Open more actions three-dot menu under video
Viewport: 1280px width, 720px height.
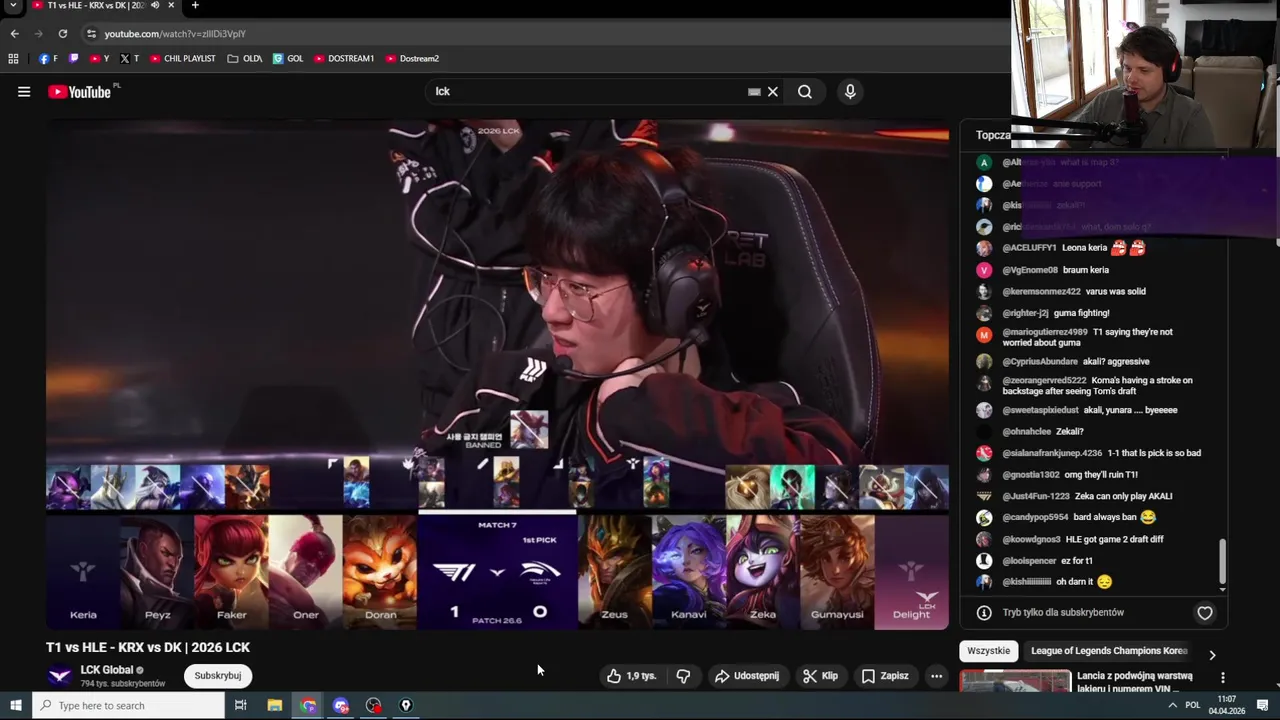(936, 676)
